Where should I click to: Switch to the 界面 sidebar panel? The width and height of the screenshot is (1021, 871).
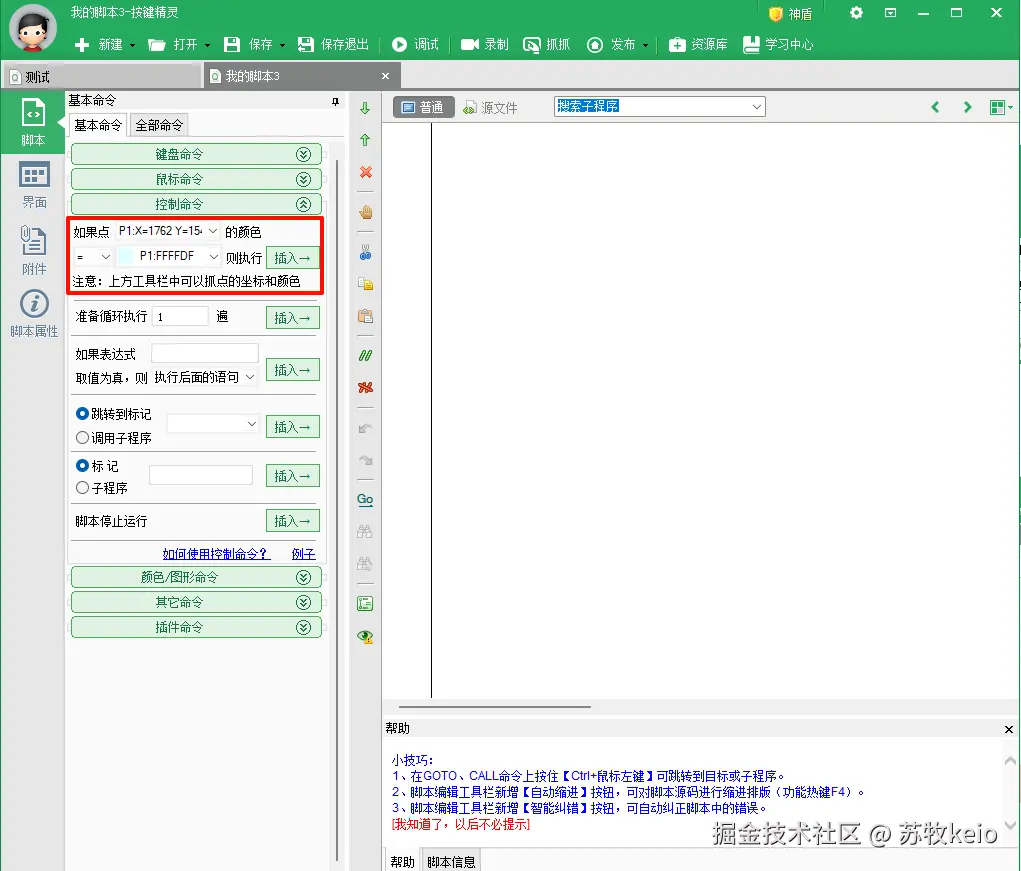[34, 184]
